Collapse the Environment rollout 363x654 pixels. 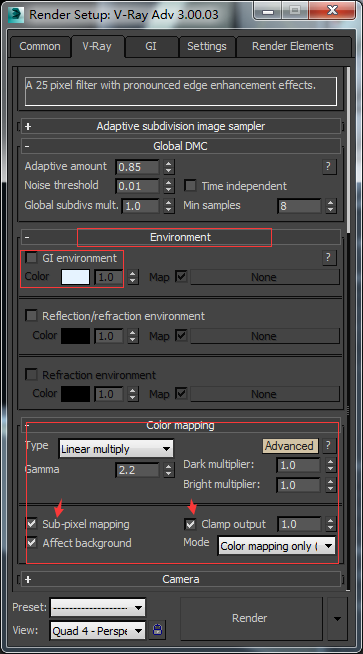[181, 237]
